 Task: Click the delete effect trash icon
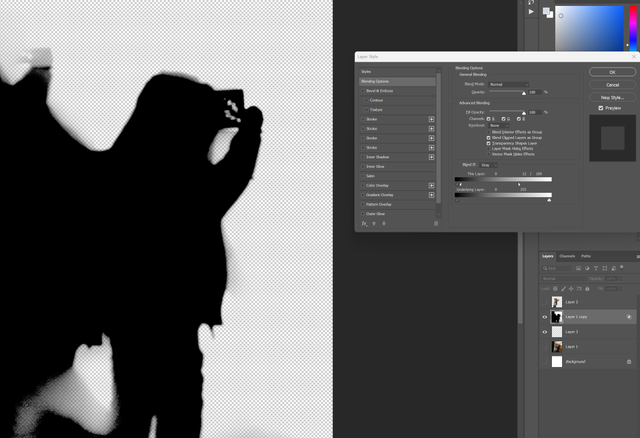click(x=436, y=224)
